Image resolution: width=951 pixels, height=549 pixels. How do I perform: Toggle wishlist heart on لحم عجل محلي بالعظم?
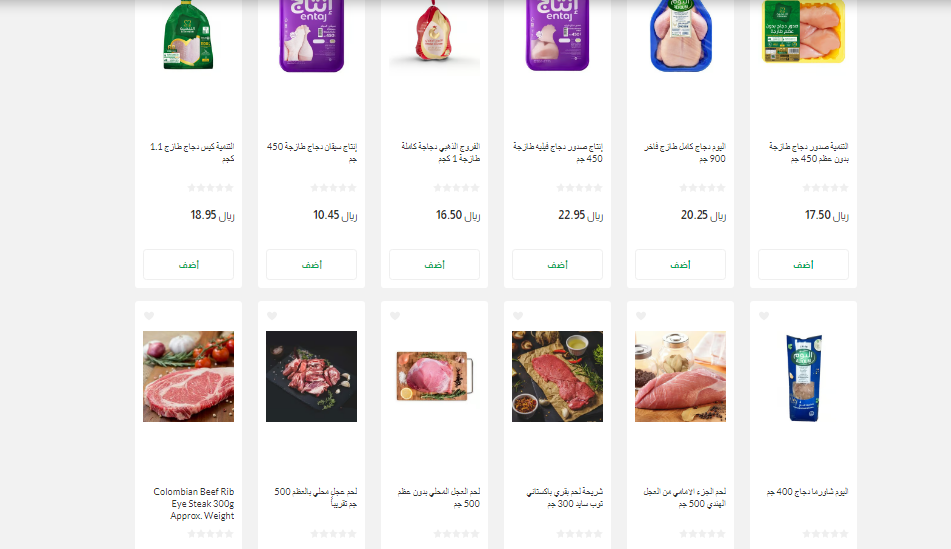click(x=272, y=316)
